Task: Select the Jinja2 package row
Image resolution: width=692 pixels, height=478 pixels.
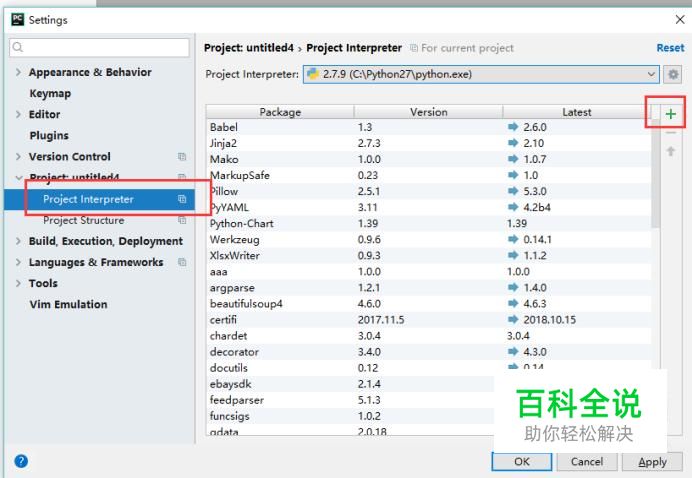Action: click(x=429, y=143)
